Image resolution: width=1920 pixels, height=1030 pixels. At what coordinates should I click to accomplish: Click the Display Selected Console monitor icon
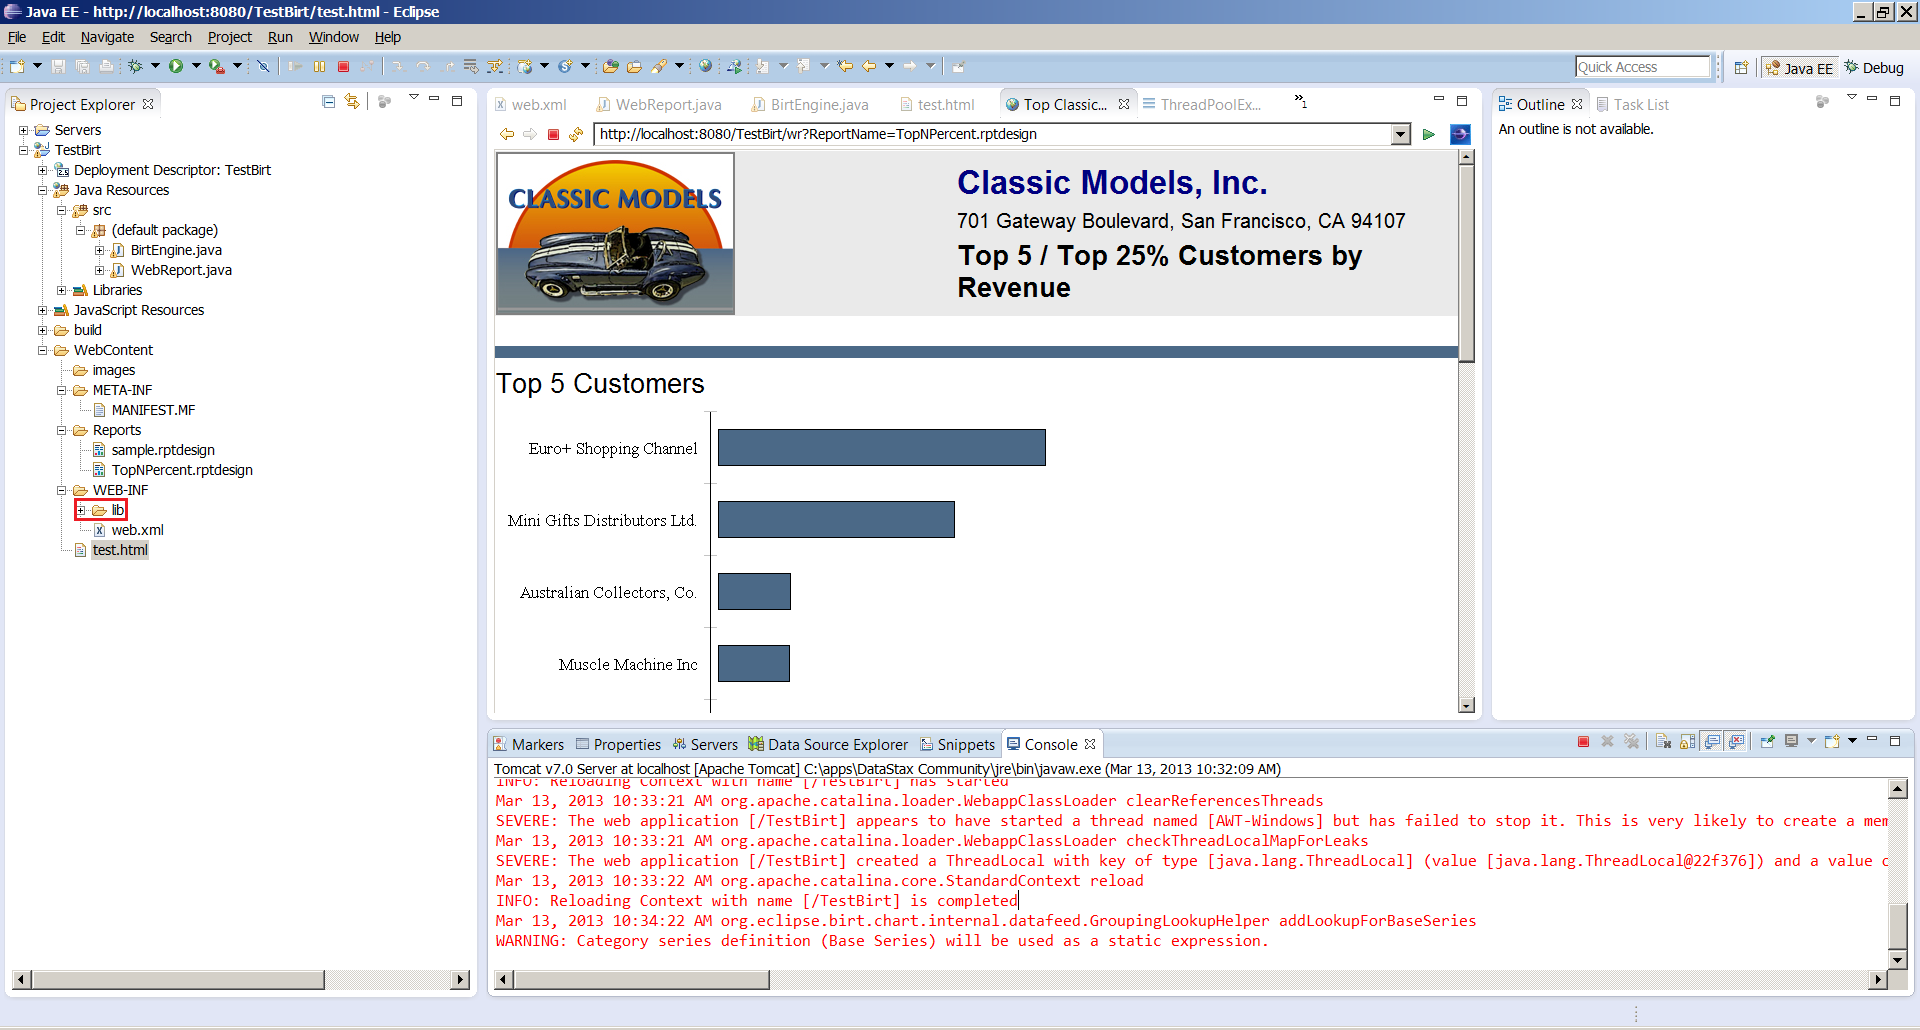[1791, 742]
